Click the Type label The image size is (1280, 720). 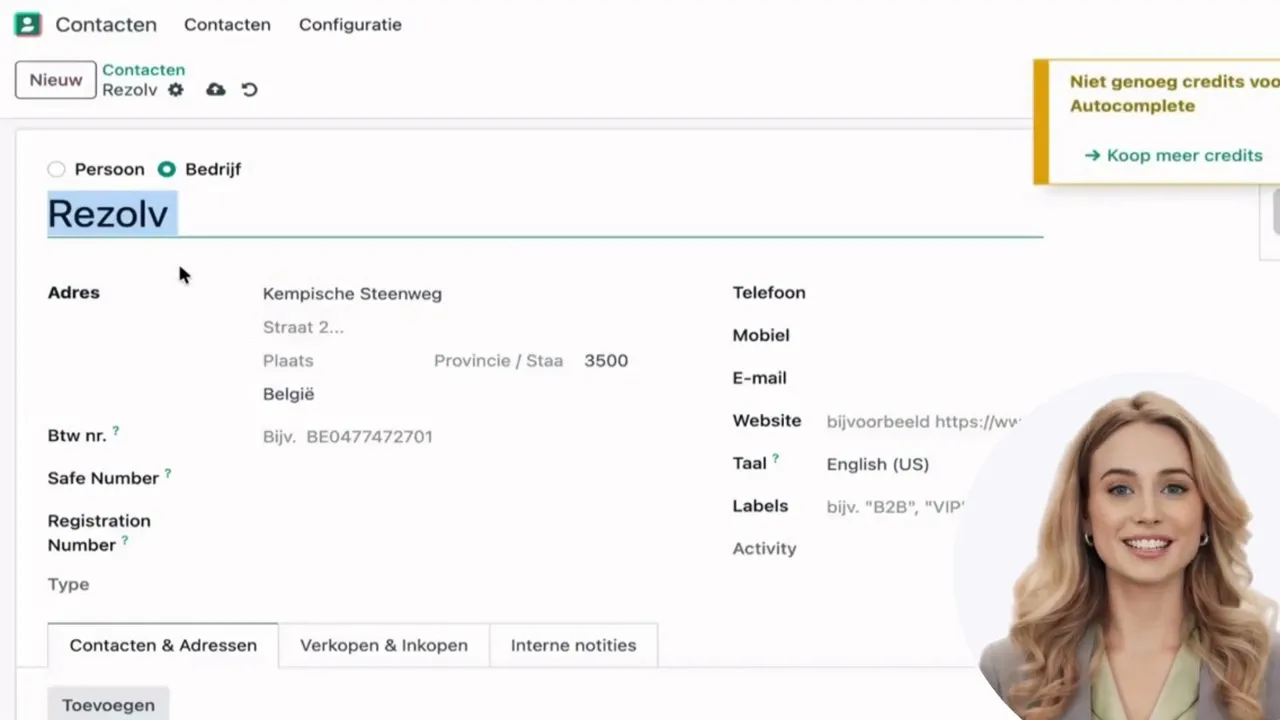tap(68, 584)
